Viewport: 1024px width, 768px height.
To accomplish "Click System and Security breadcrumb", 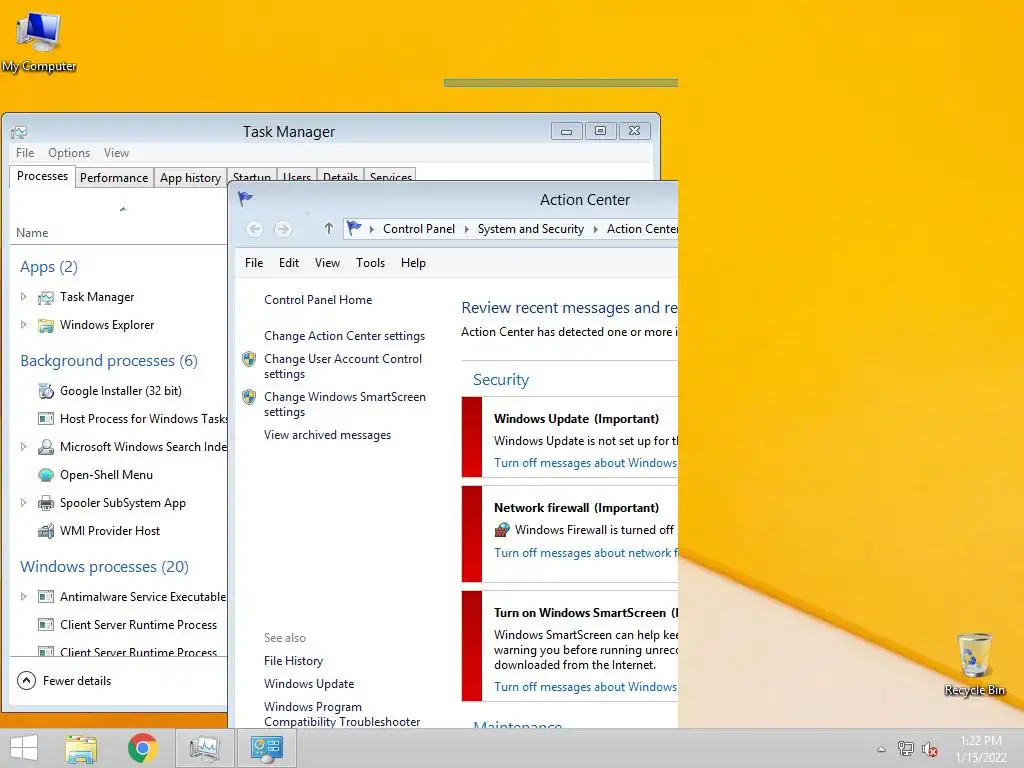I will point(530,229).
